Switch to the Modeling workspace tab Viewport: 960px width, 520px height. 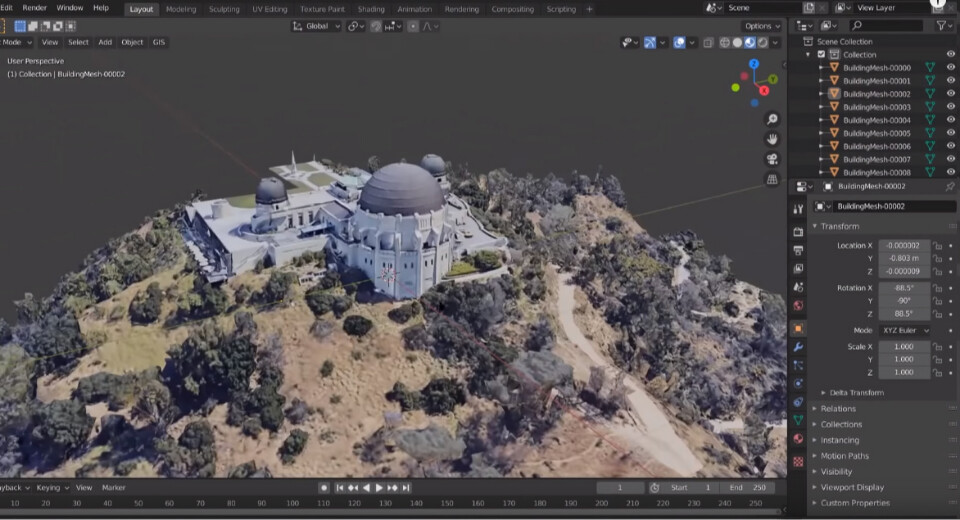(181, 9)
